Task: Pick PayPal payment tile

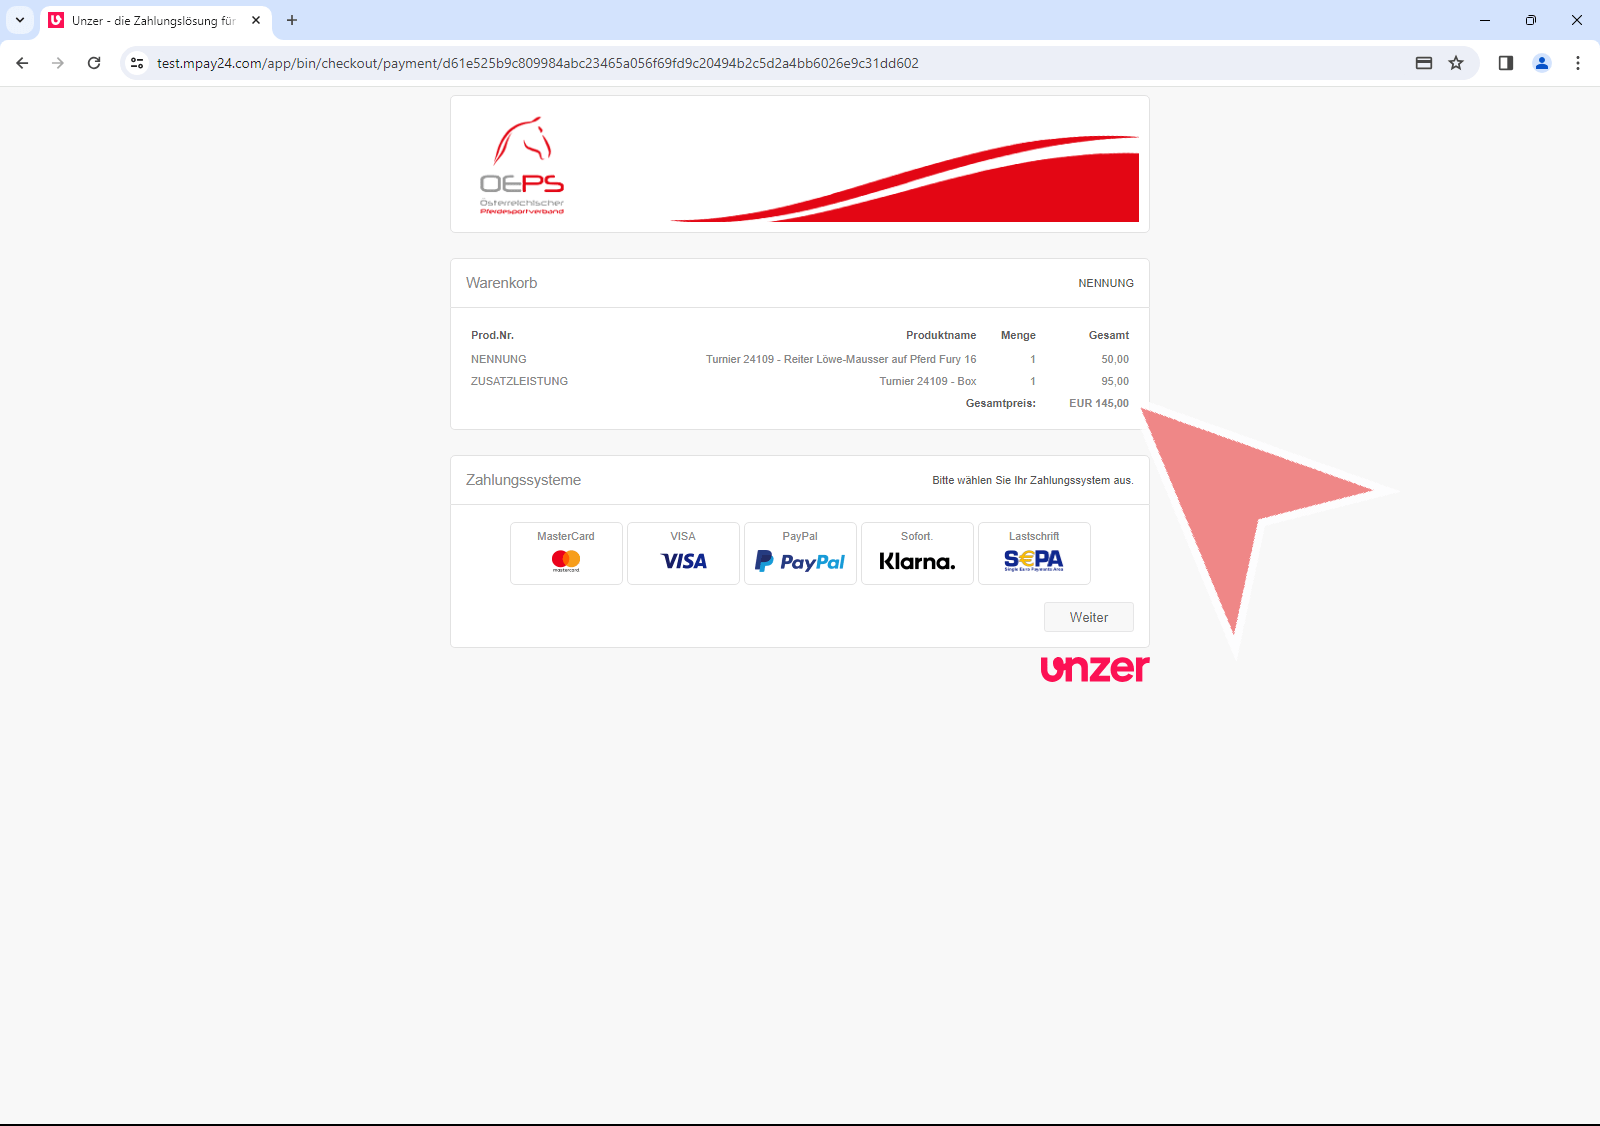Action: coord(800,553)
